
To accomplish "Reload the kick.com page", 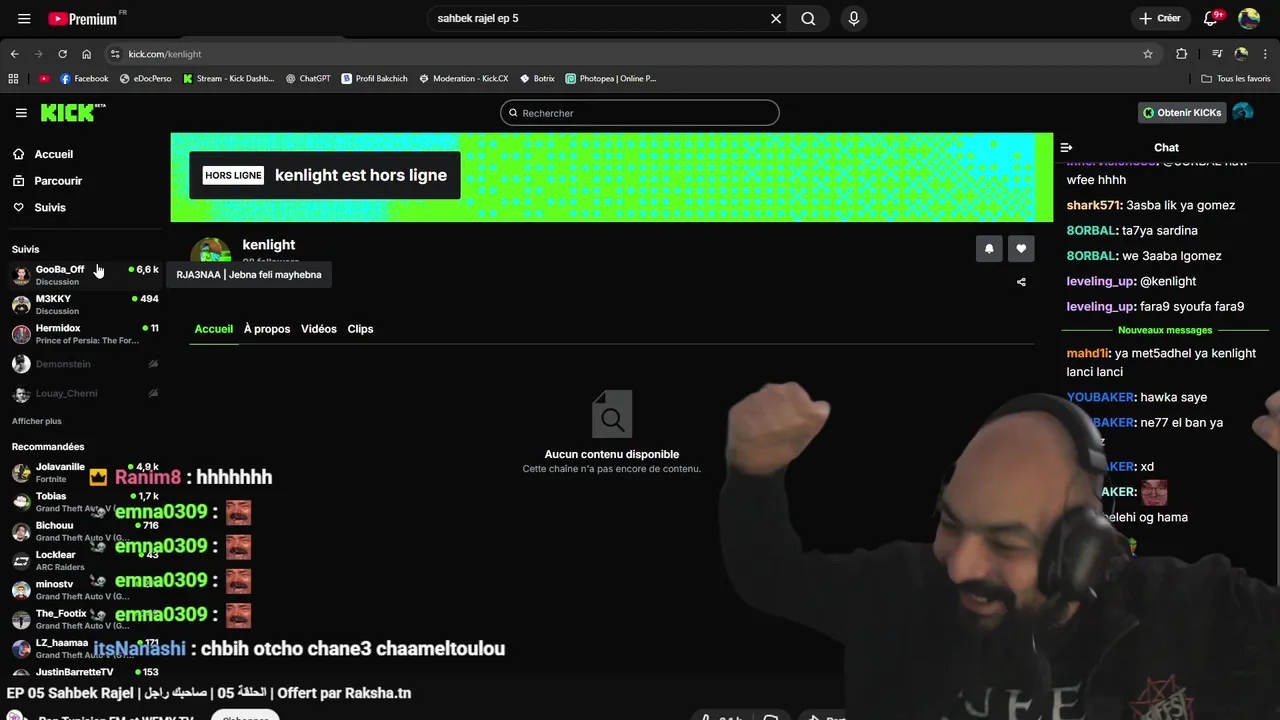I will 62,54.
